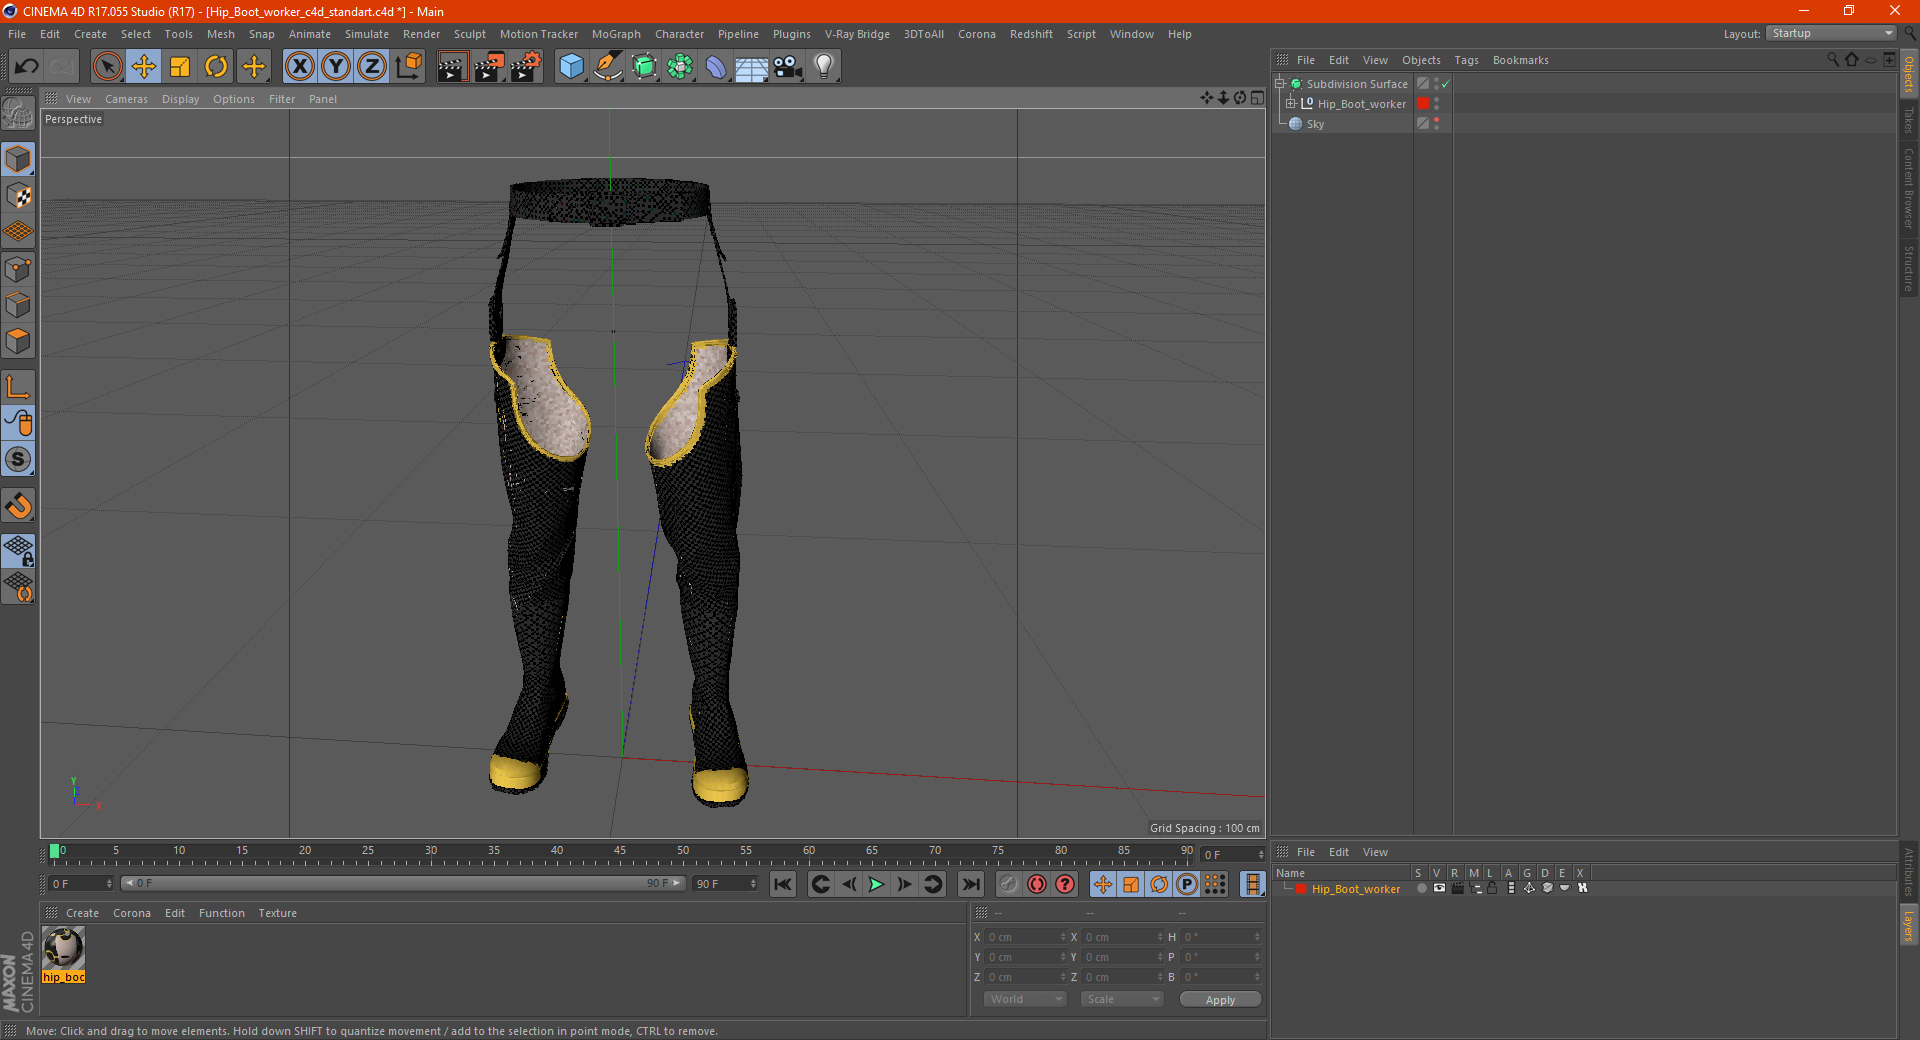
Task: Open Scale mode dropdown
Action: pos(1122,999)
